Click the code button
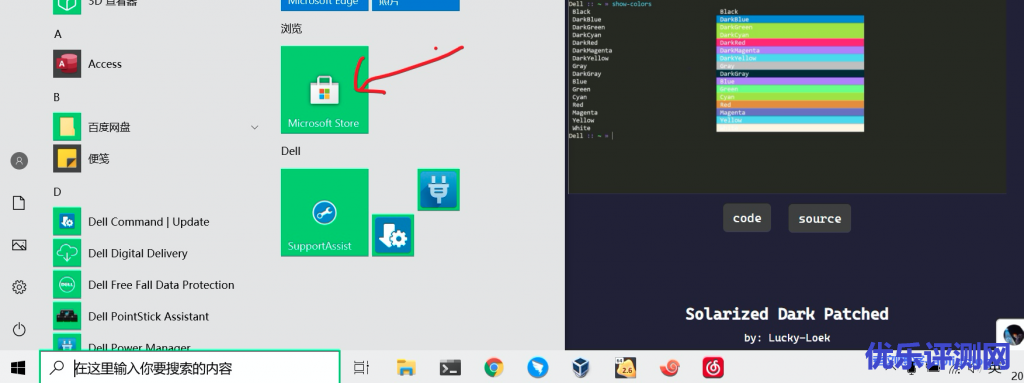 (x=746, y=218)
